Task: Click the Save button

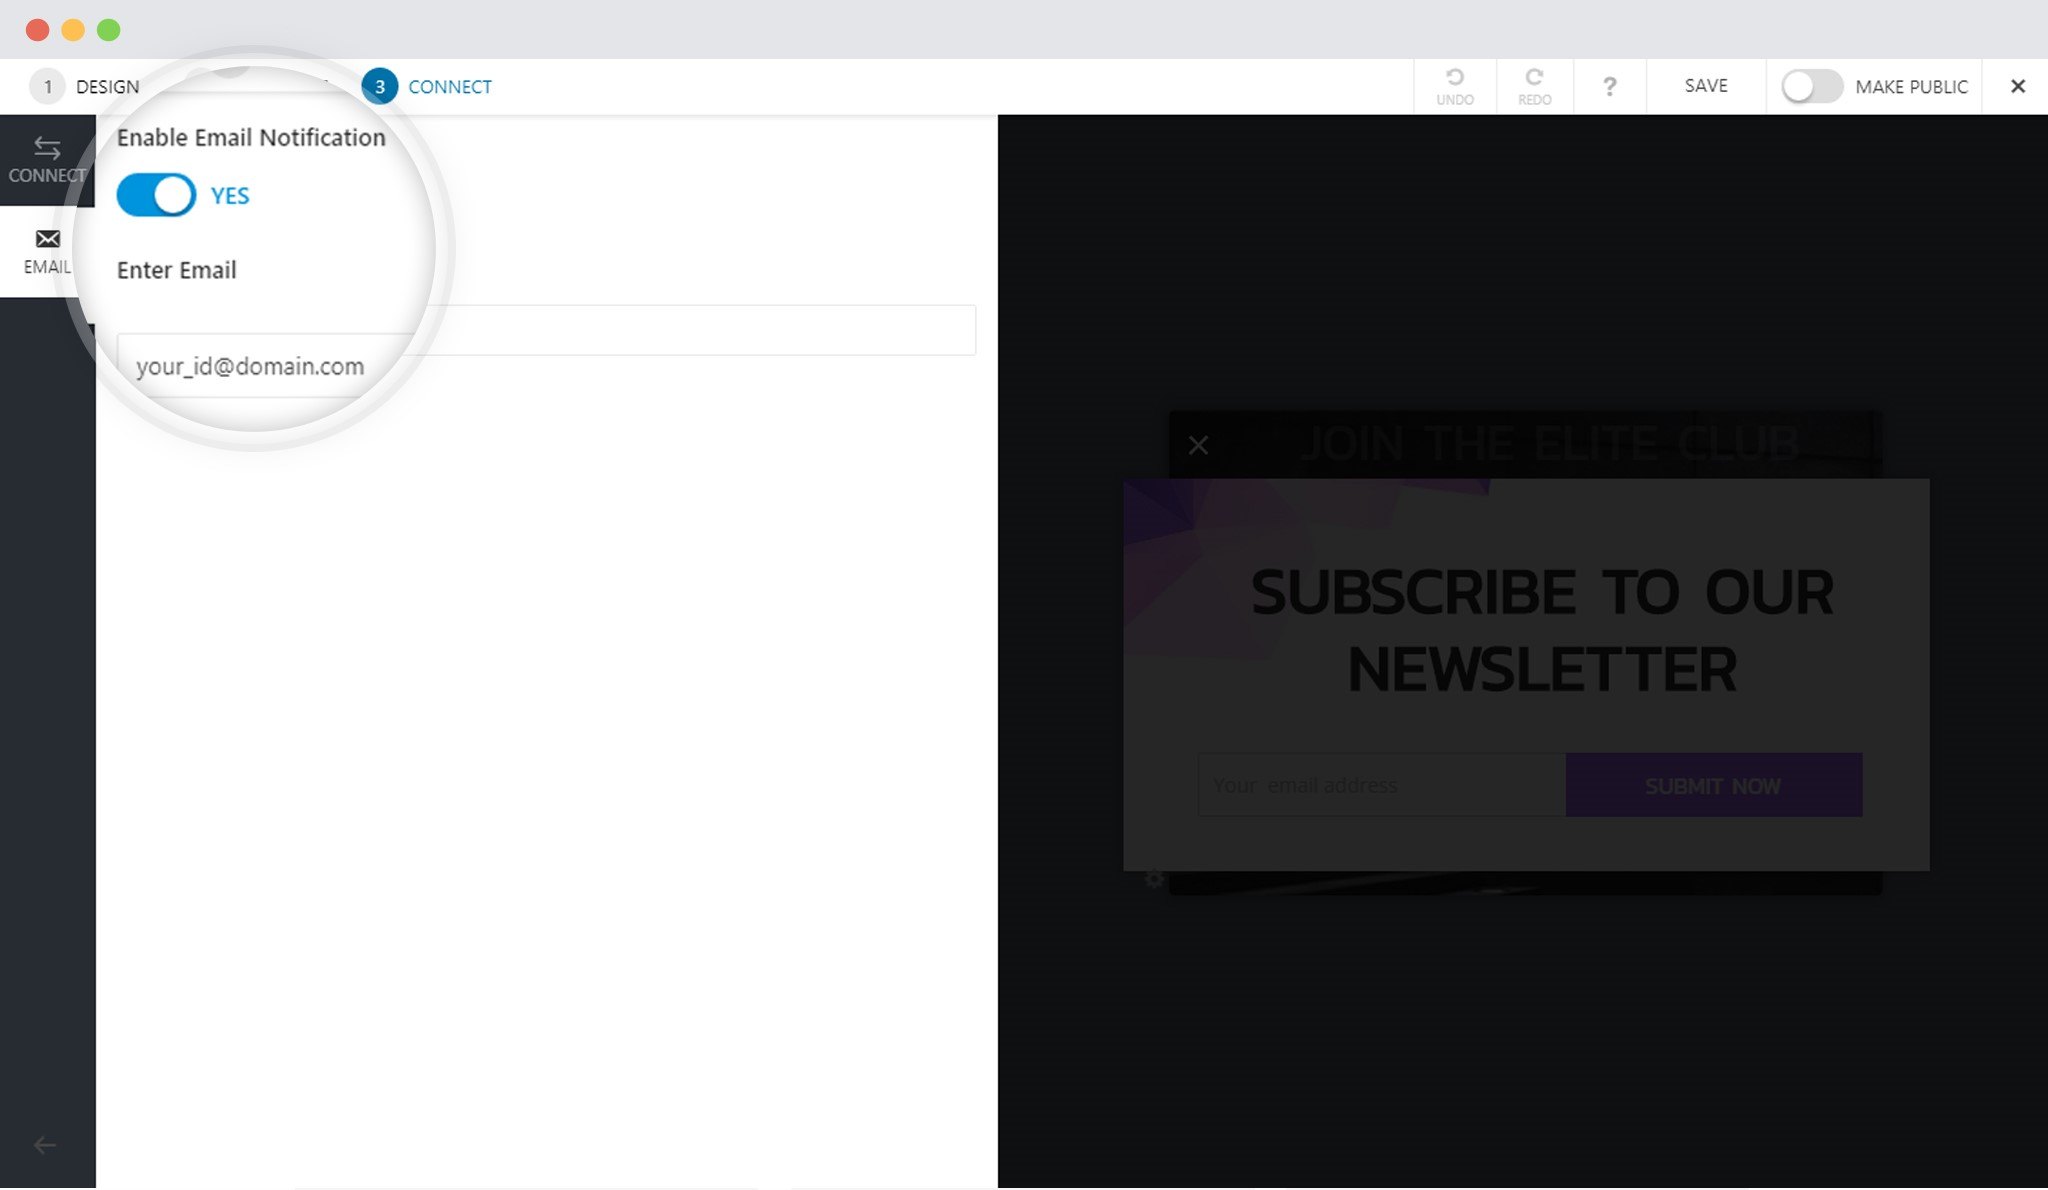Action: (1706, 86)
